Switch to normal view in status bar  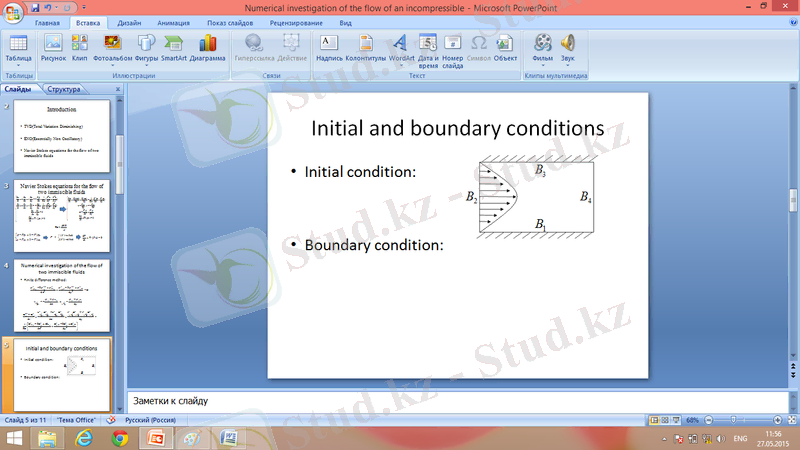[x=653, y=421]
